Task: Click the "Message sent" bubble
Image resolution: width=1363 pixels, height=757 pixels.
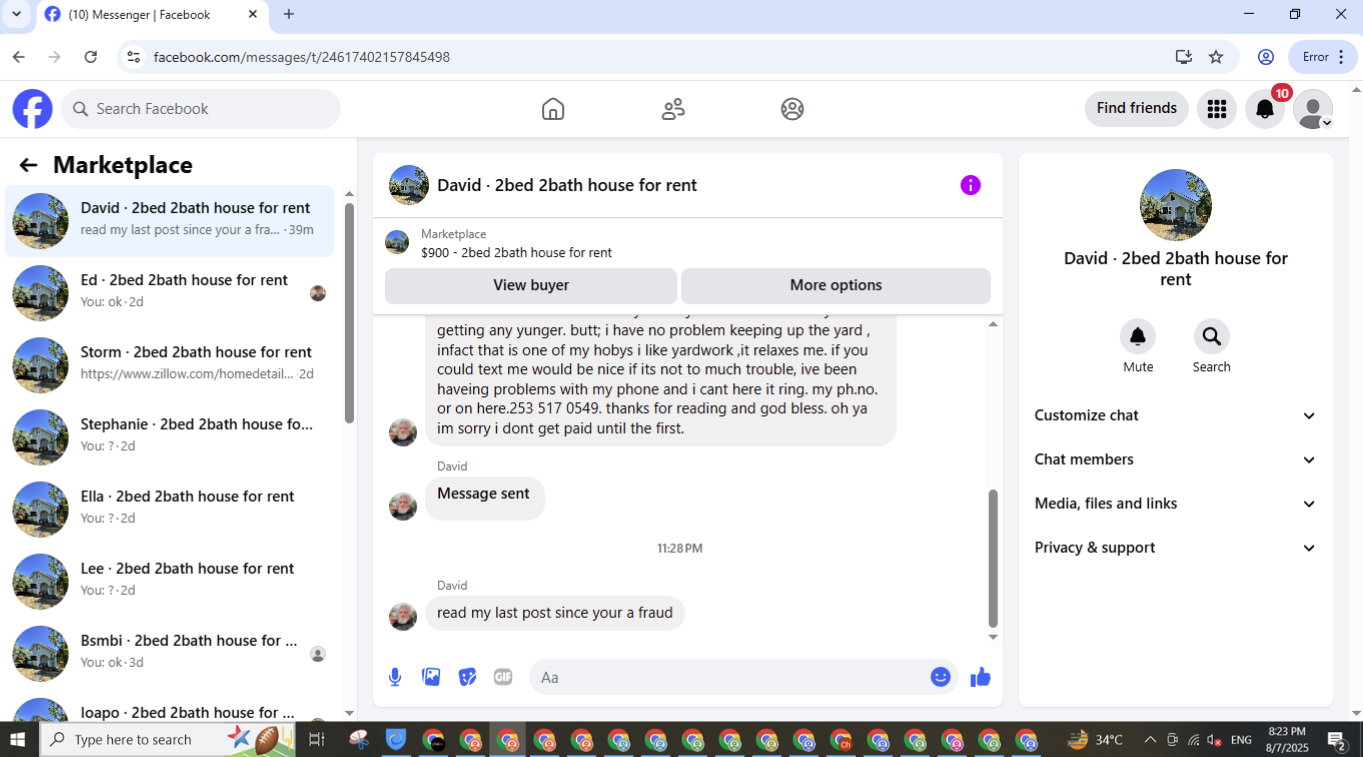Action: tap(485, 497)
